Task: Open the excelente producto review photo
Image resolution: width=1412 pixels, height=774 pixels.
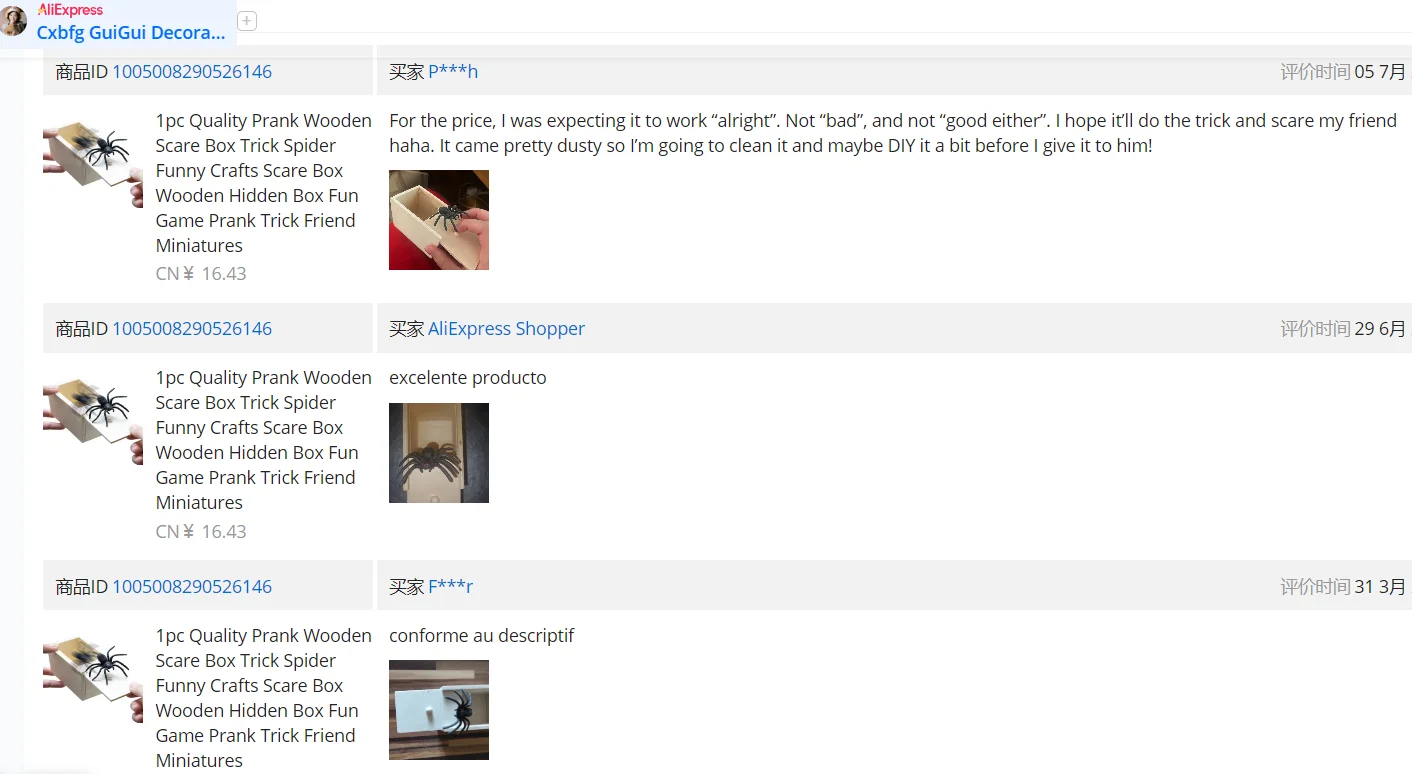Action: tap(439, 453)
